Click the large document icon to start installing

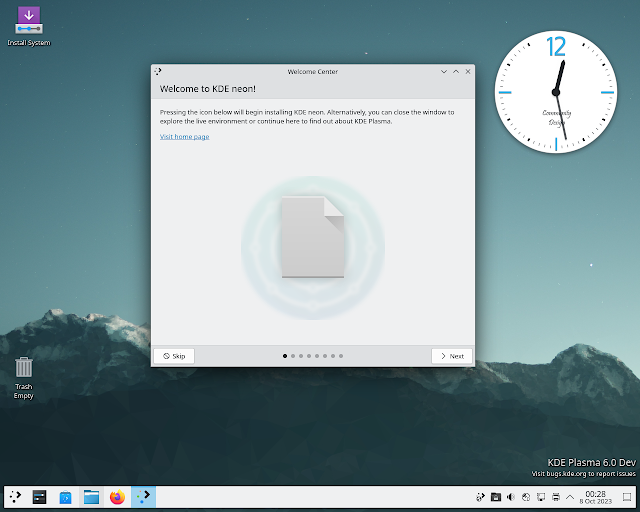click(x=313, y=237)
